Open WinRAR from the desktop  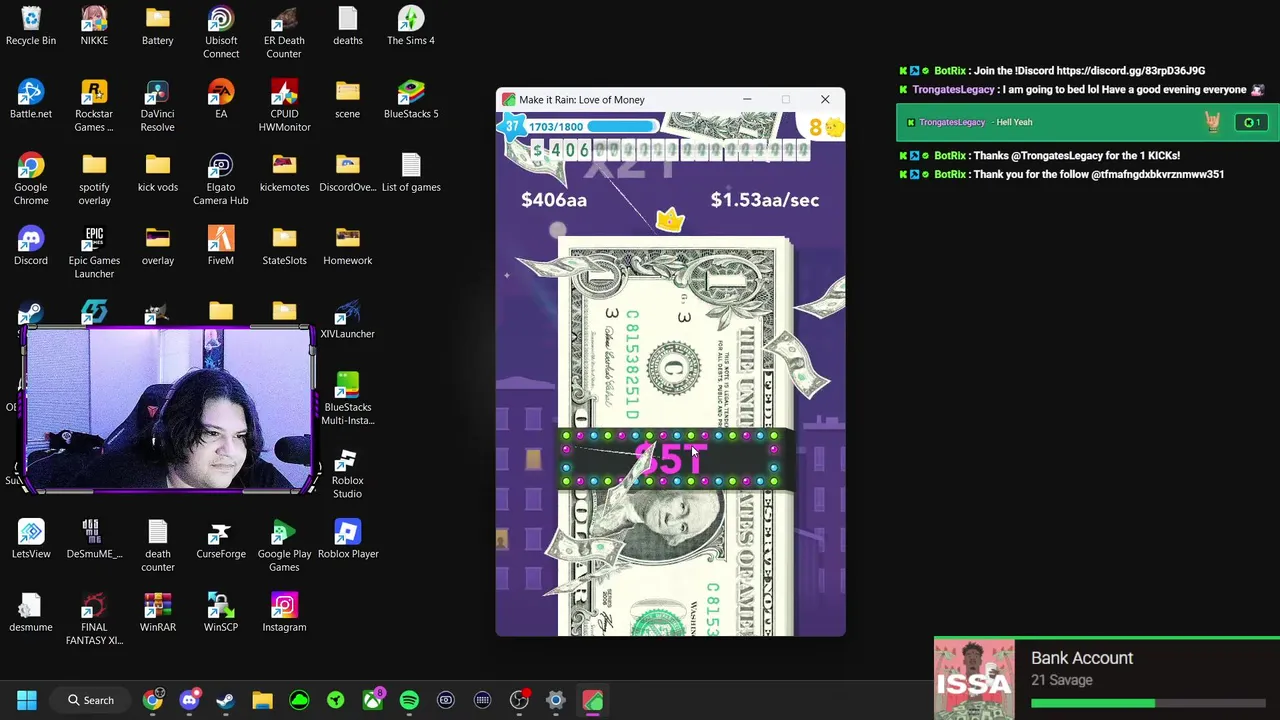coord(157,612)
